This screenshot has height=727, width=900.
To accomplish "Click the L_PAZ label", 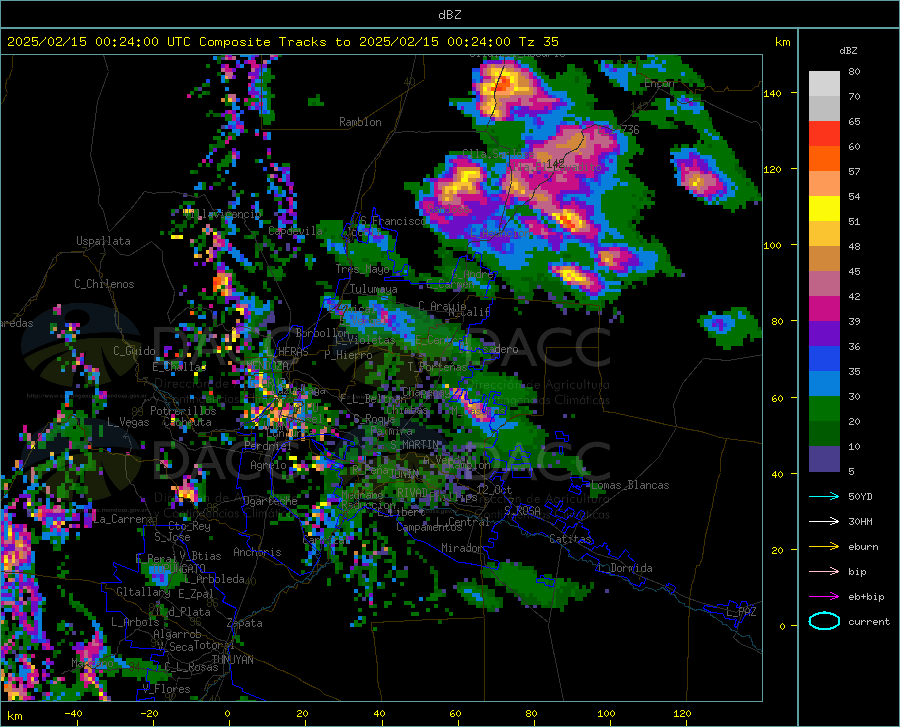I will coord(741,612).
